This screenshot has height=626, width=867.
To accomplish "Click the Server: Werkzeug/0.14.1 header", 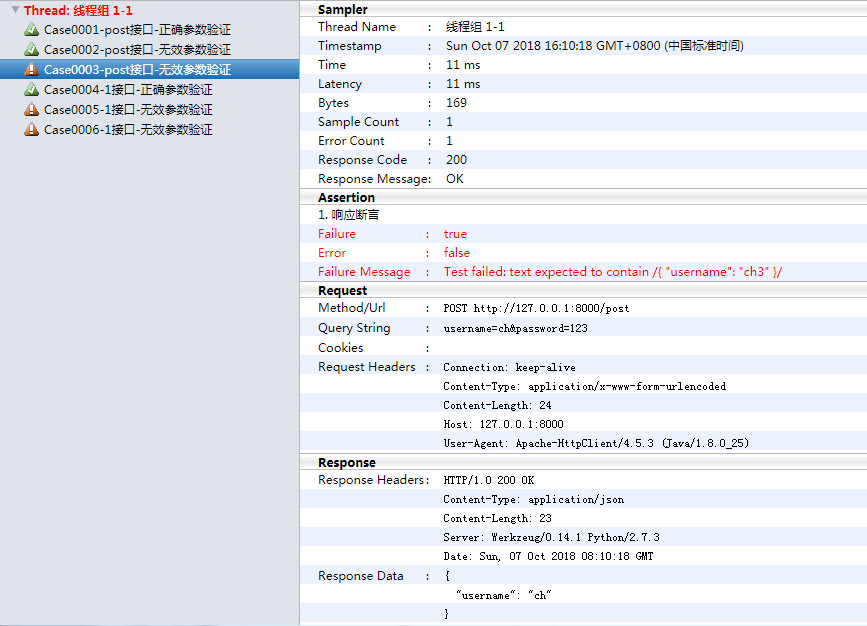I will 551,538.
